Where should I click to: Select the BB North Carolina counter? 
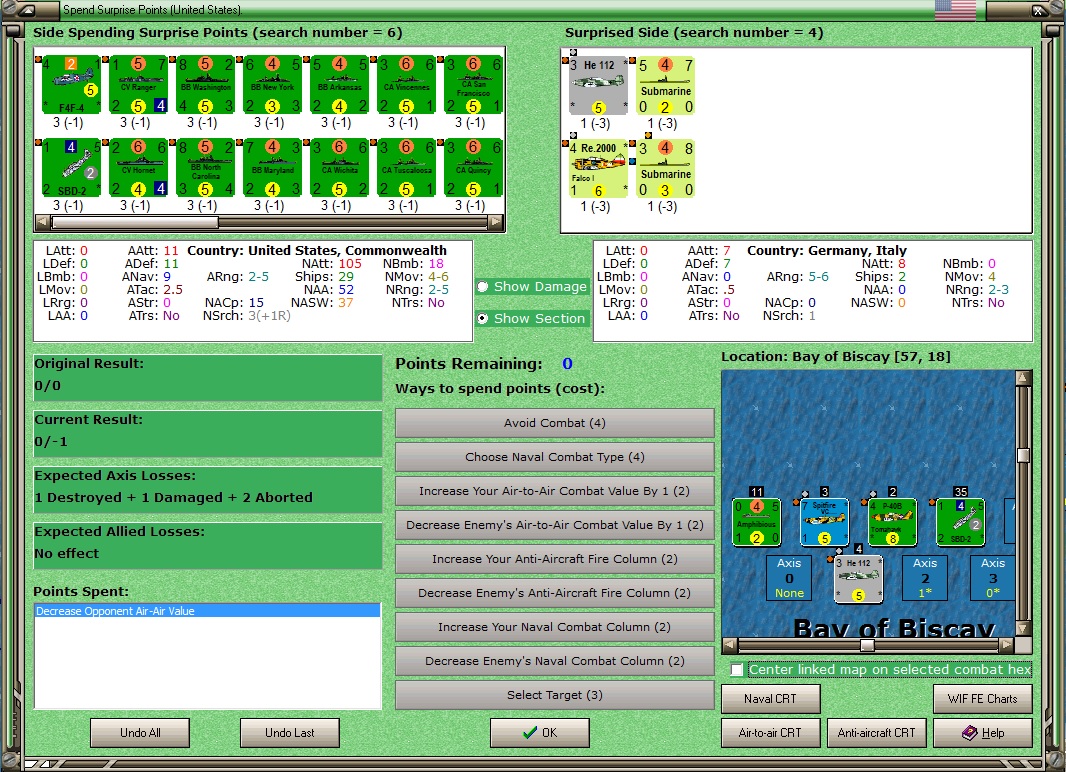(x=205, y=167)
